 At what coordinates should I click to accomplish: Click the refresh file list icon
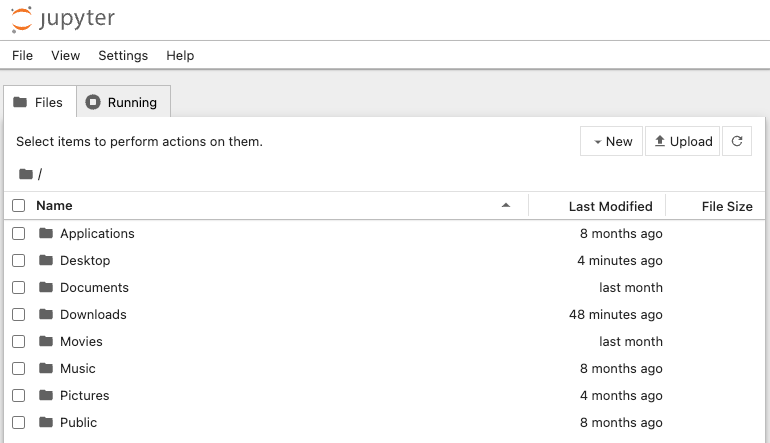point(737,142)
